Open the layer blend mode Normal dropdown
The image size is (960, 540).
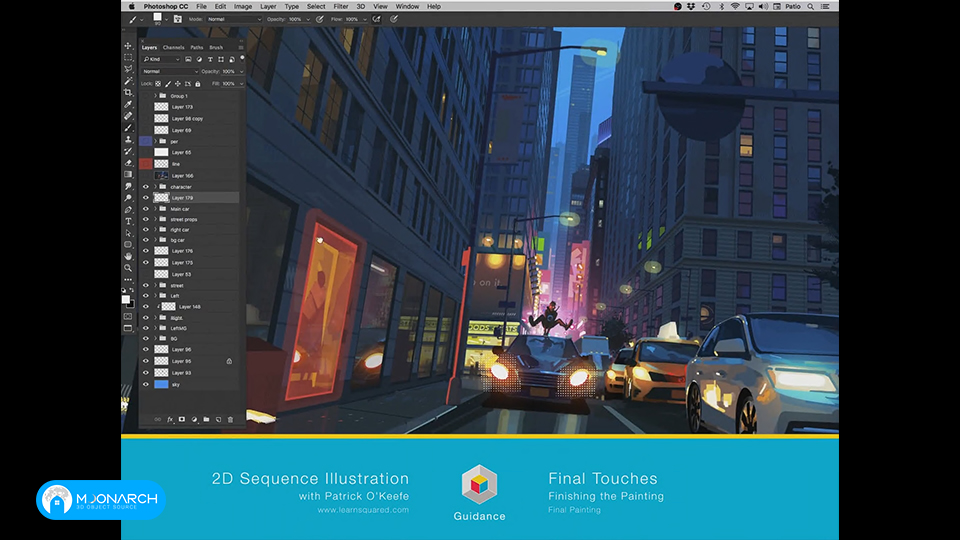(170, 72)
